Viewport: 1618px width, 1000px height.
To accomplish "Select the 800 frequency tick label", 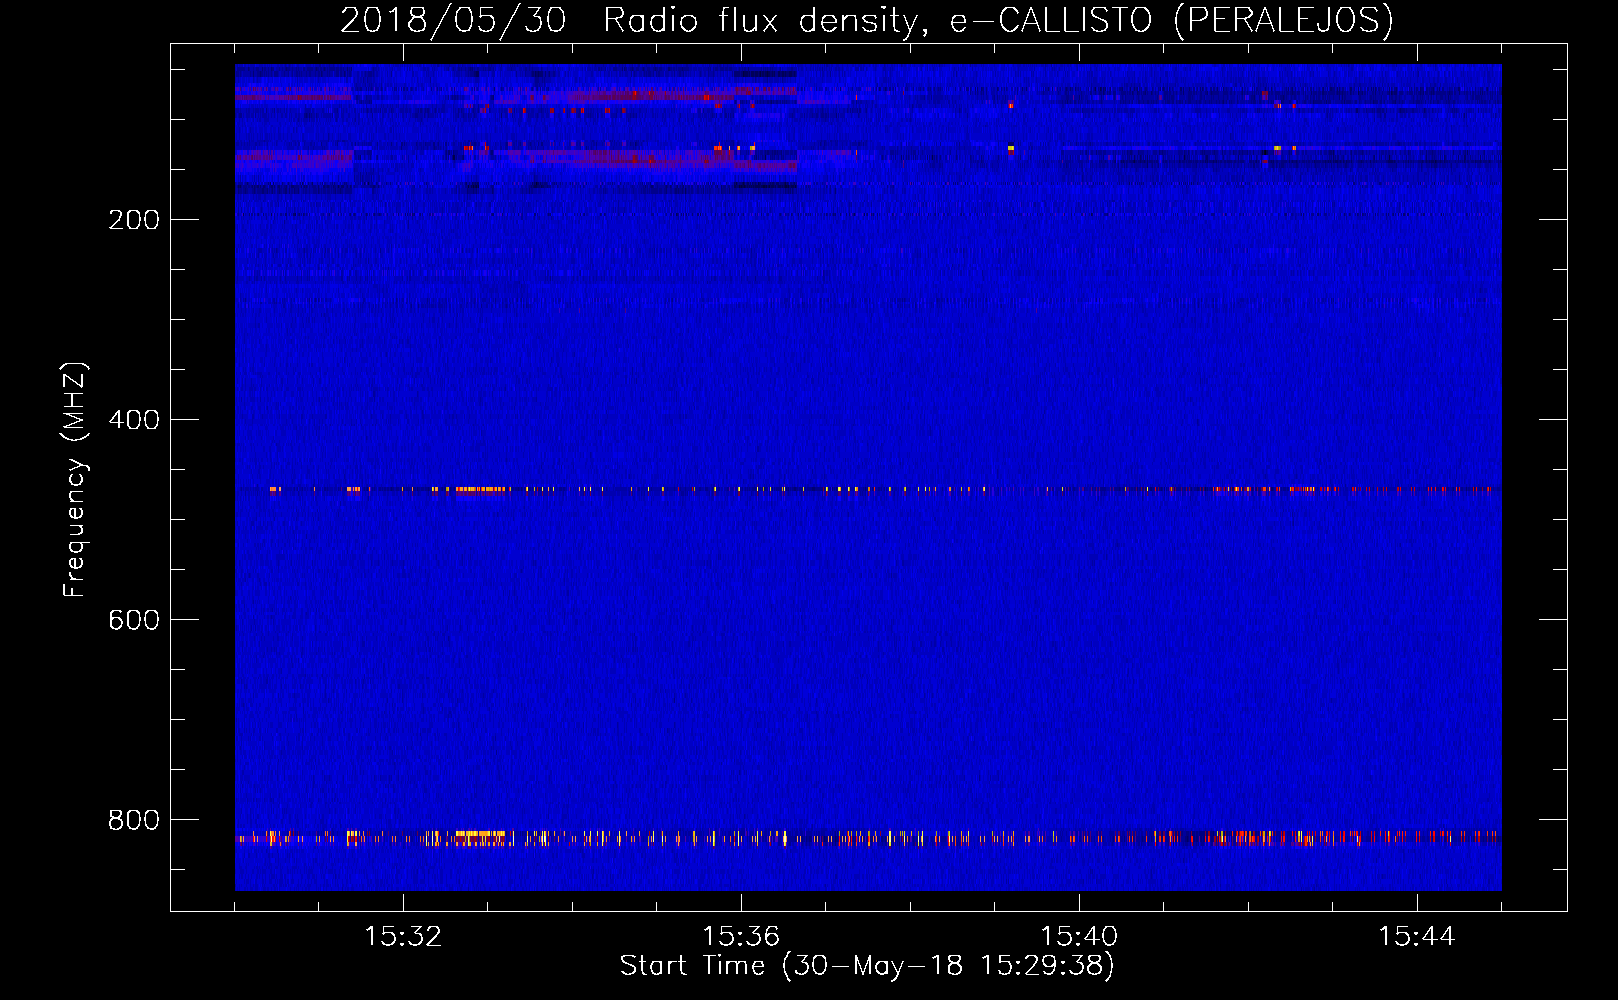I will 134,820.
